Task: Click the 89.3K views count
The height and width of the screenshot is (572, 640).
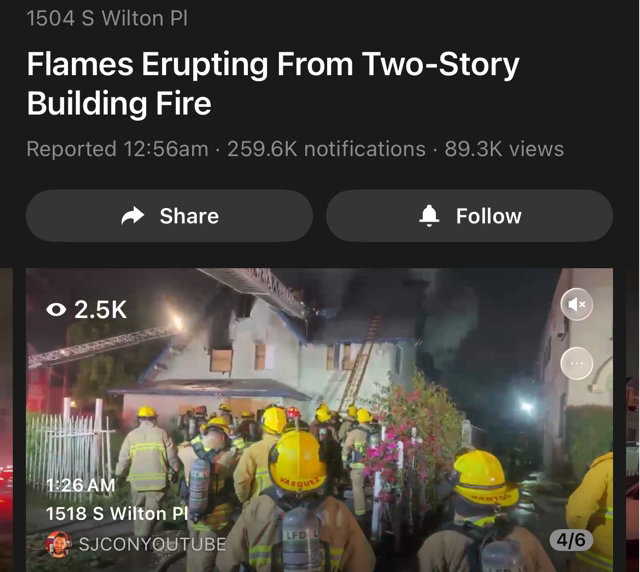Action: pos(504,149)
